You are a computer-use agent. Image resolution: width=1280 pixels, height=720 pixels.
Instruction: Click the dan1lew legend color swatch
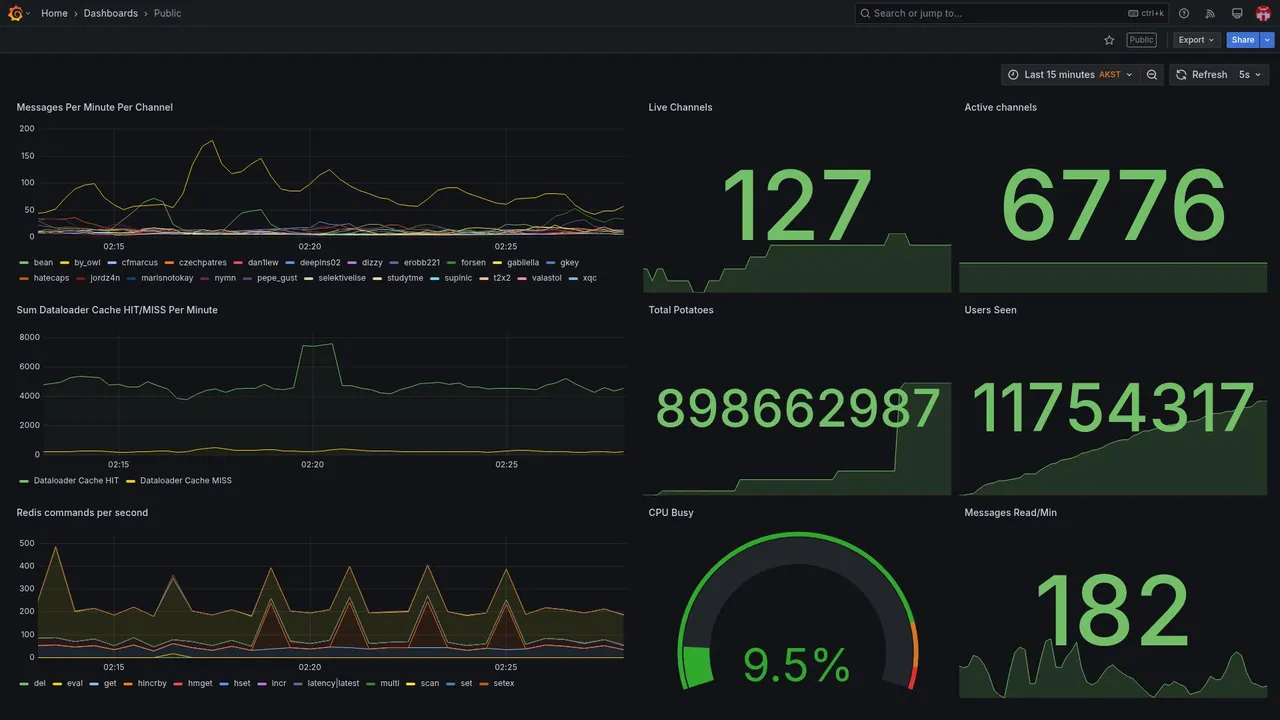239,263
